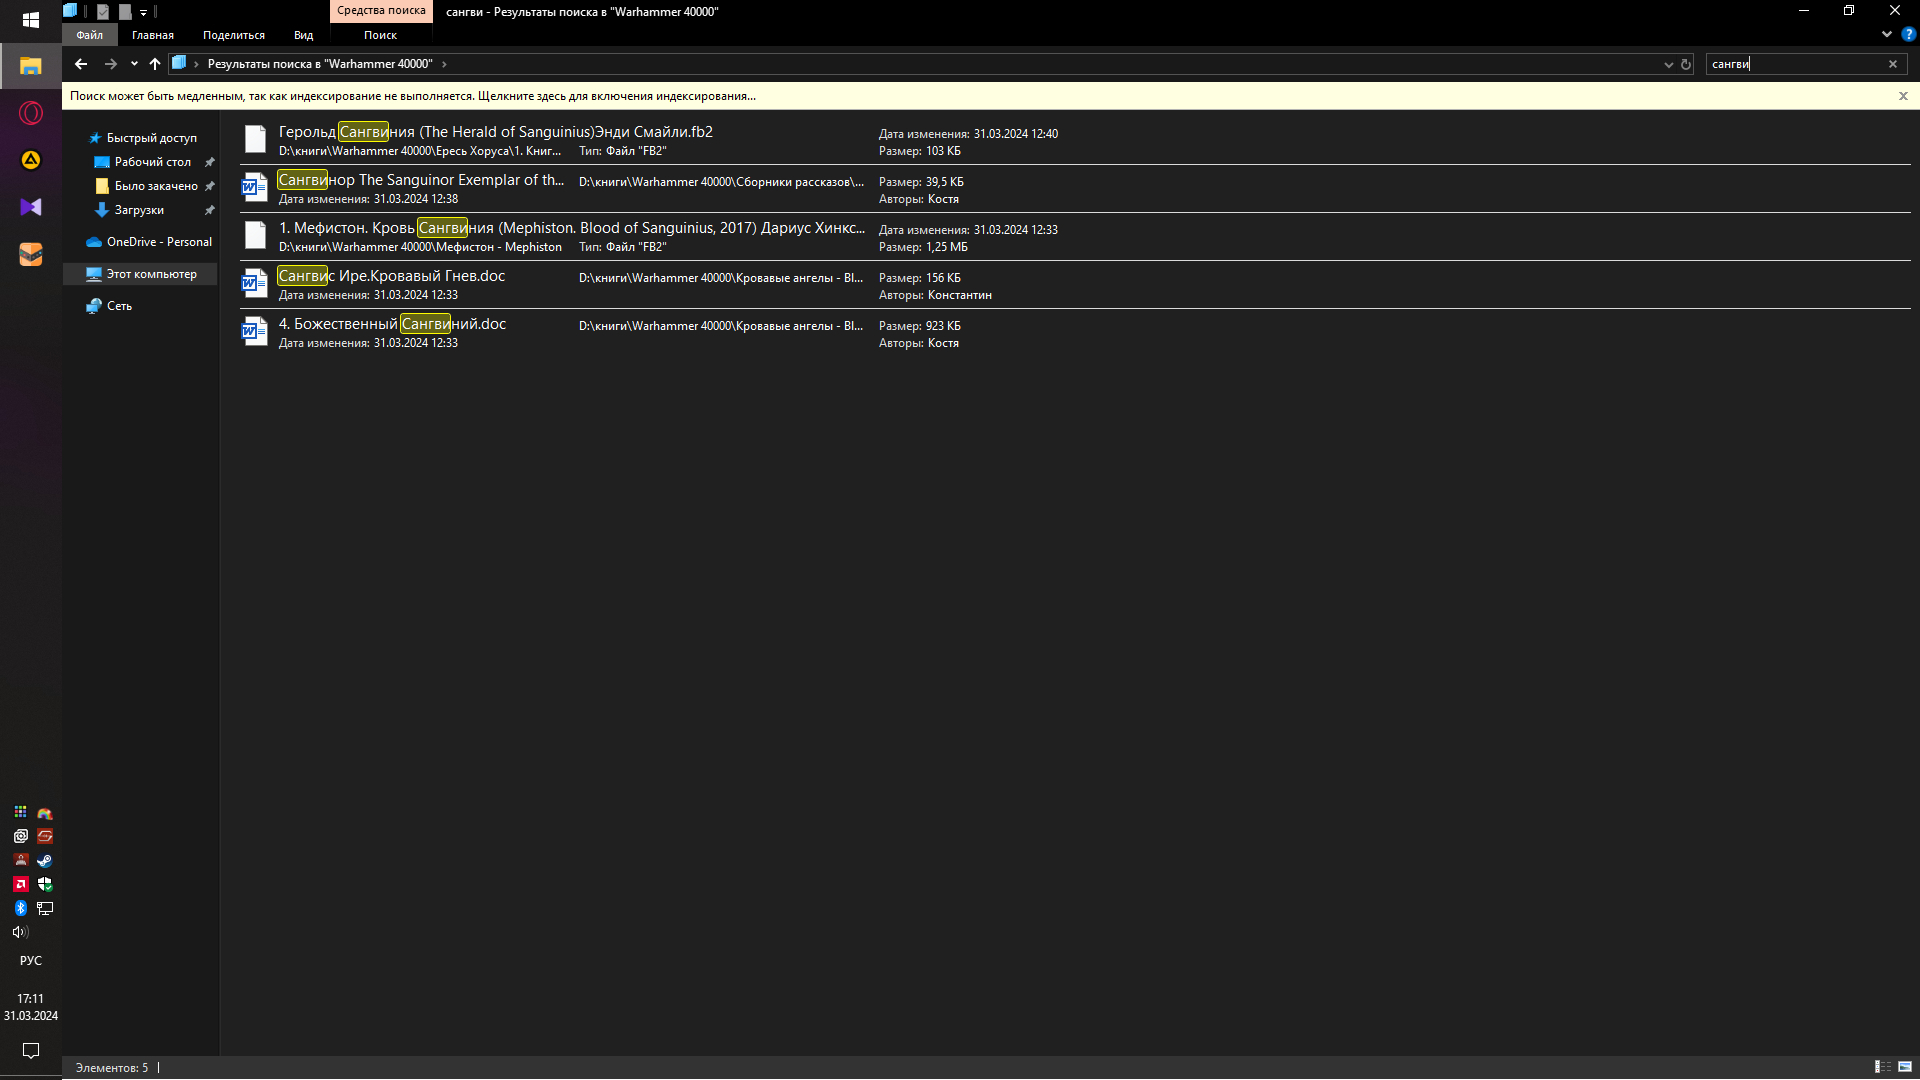This screenshot has width=1920, height=1080.
Task: Select Этот компьютер in navigation pane
Action: [x=151, y=274]
